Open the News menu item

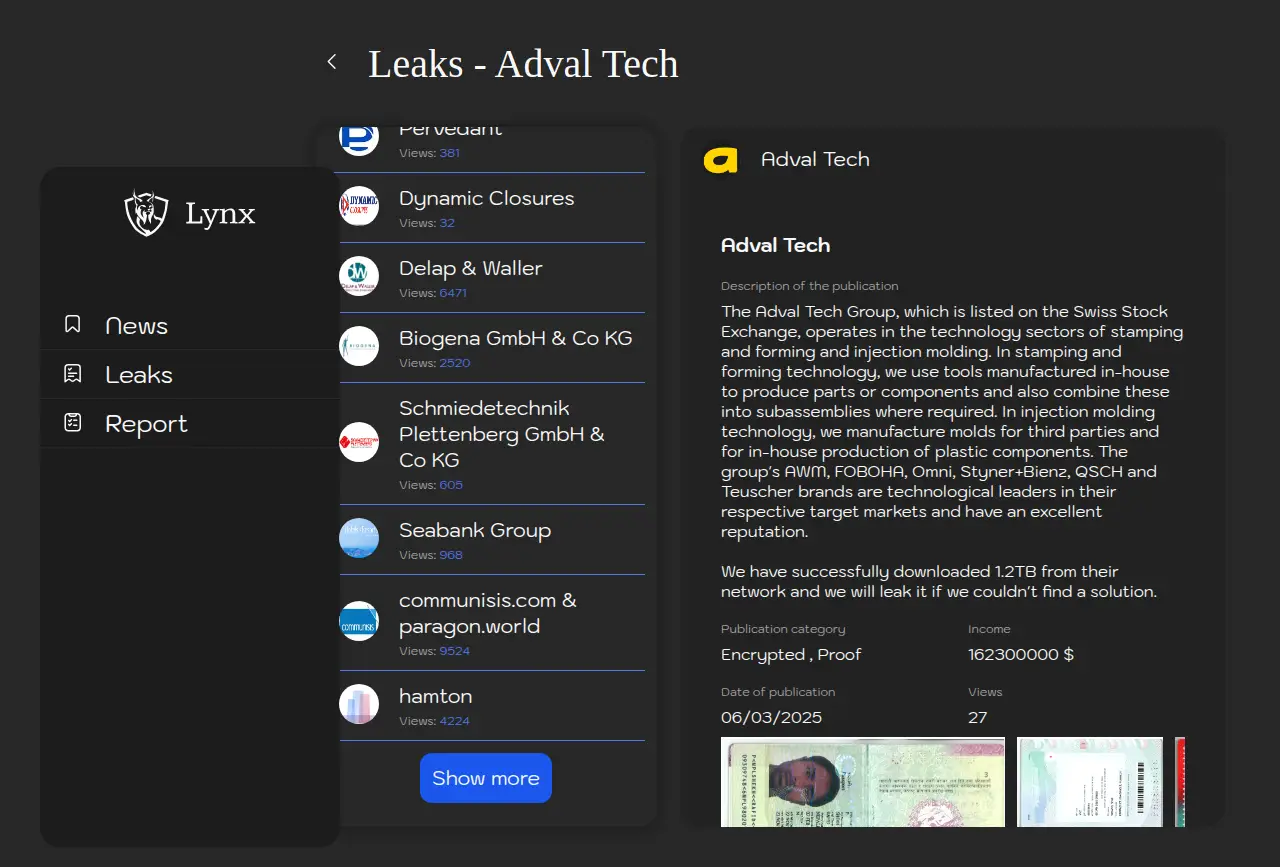tap(137, 326)
